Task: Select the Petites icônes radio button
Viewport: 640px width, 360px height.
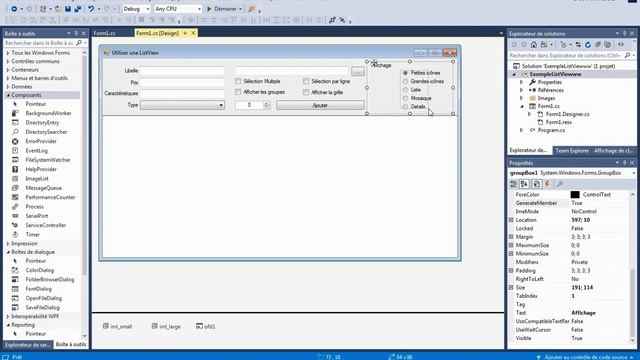Action: click(405, 73)
